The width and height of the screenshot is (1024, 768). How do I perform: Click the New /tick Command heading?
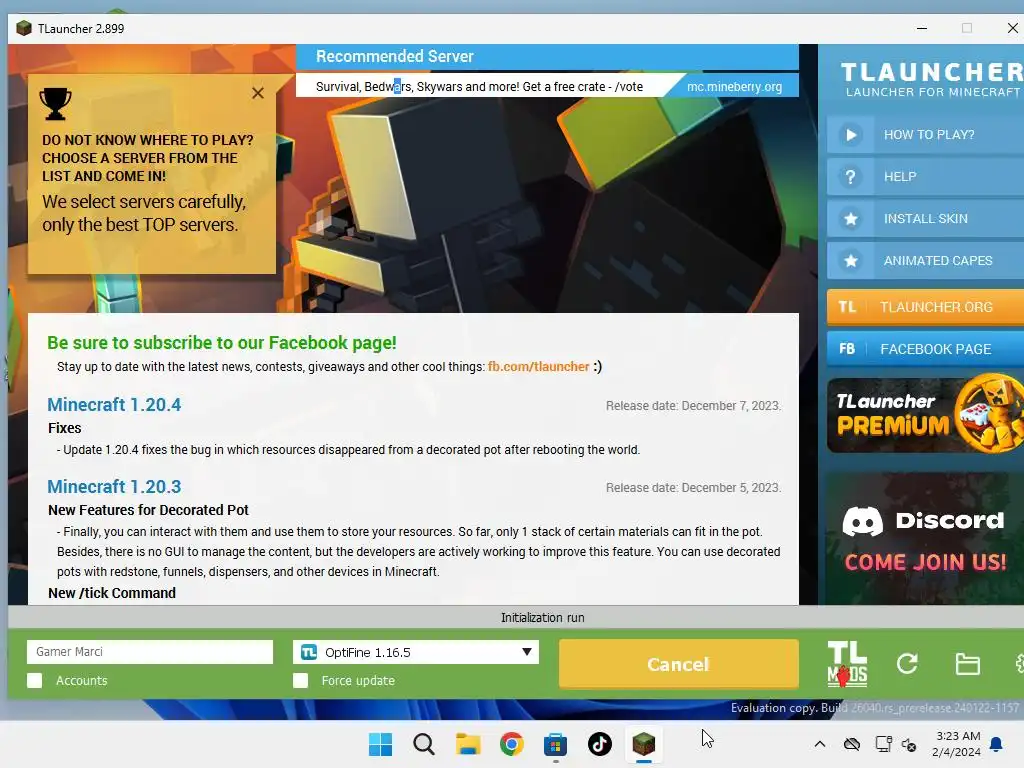tap(112, 593)
